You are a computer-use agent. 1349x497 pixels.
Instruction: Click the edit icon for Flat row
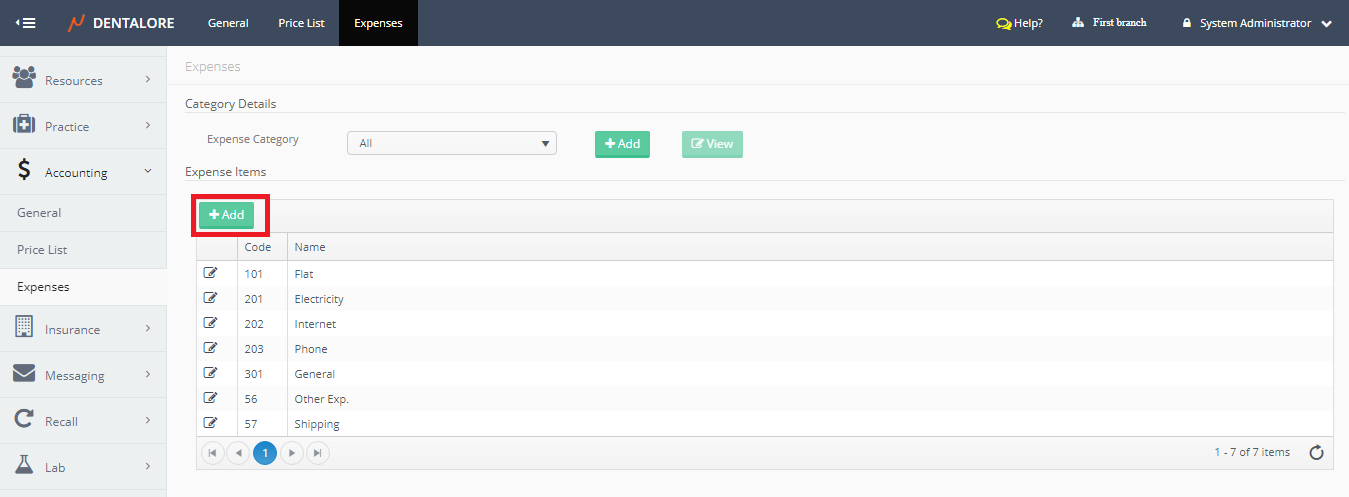[x=210, y=273]
